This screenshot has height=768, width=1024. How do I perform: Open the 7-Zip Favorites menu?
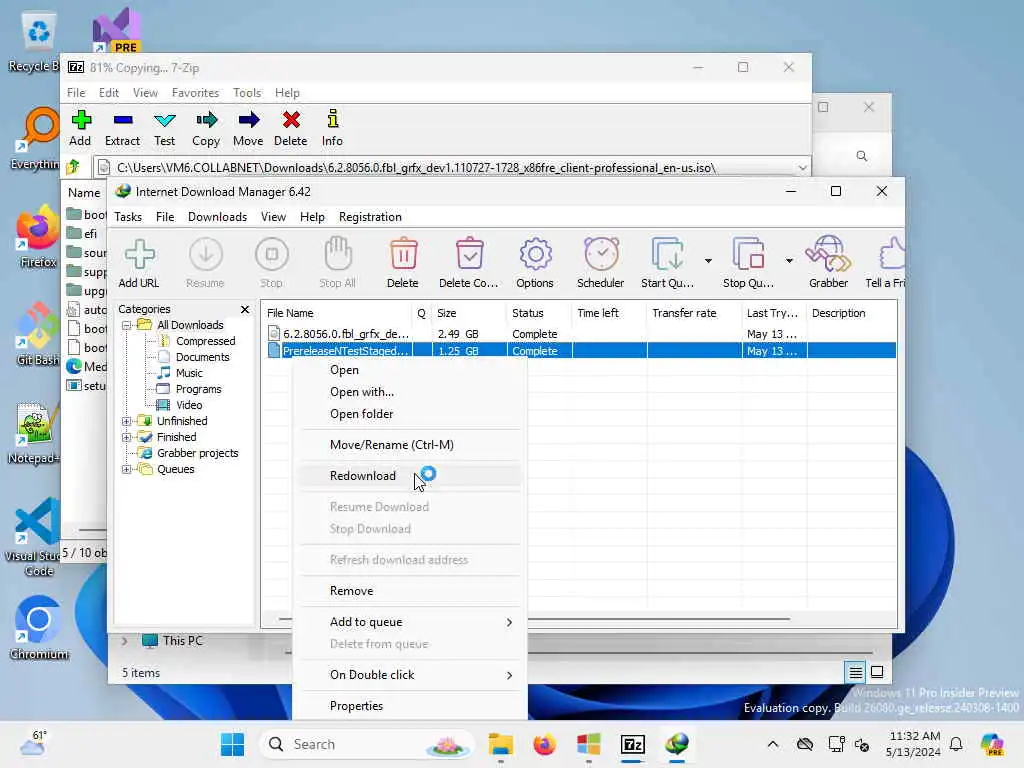point(195,93)
